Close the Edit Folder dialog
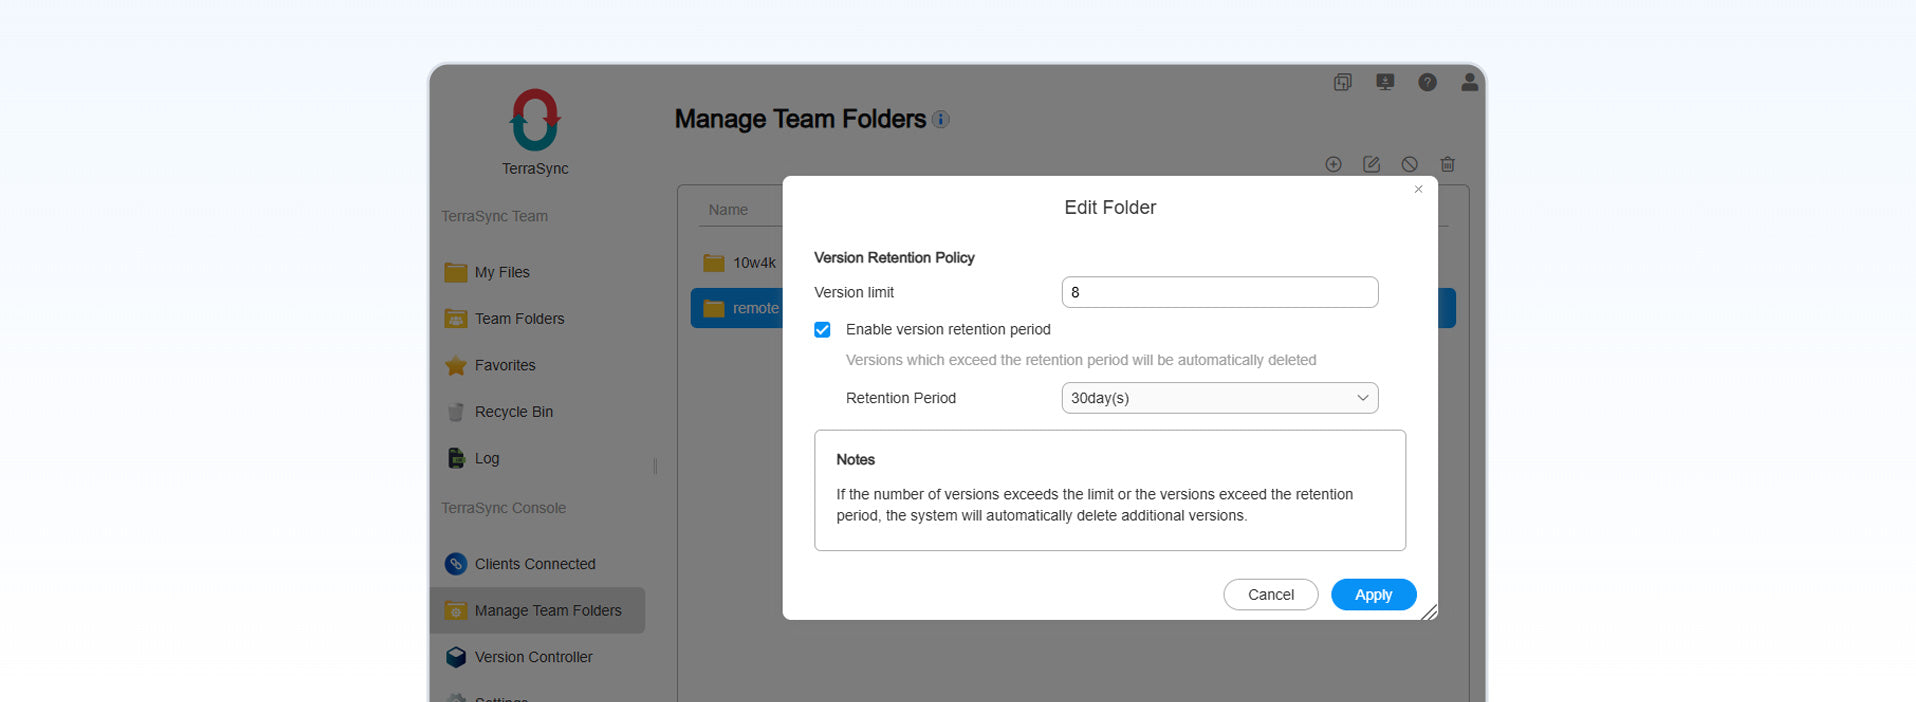The image size is (1916, 702). (x=1418, y=189)
